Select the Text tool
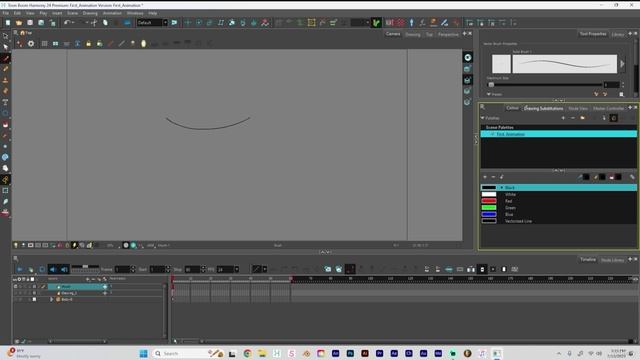 5,102
